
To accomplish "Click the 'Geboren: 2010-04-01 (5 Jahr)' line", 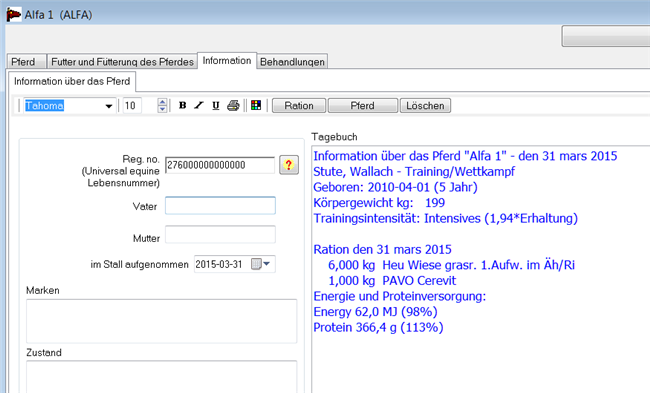I will coord(395,187).
